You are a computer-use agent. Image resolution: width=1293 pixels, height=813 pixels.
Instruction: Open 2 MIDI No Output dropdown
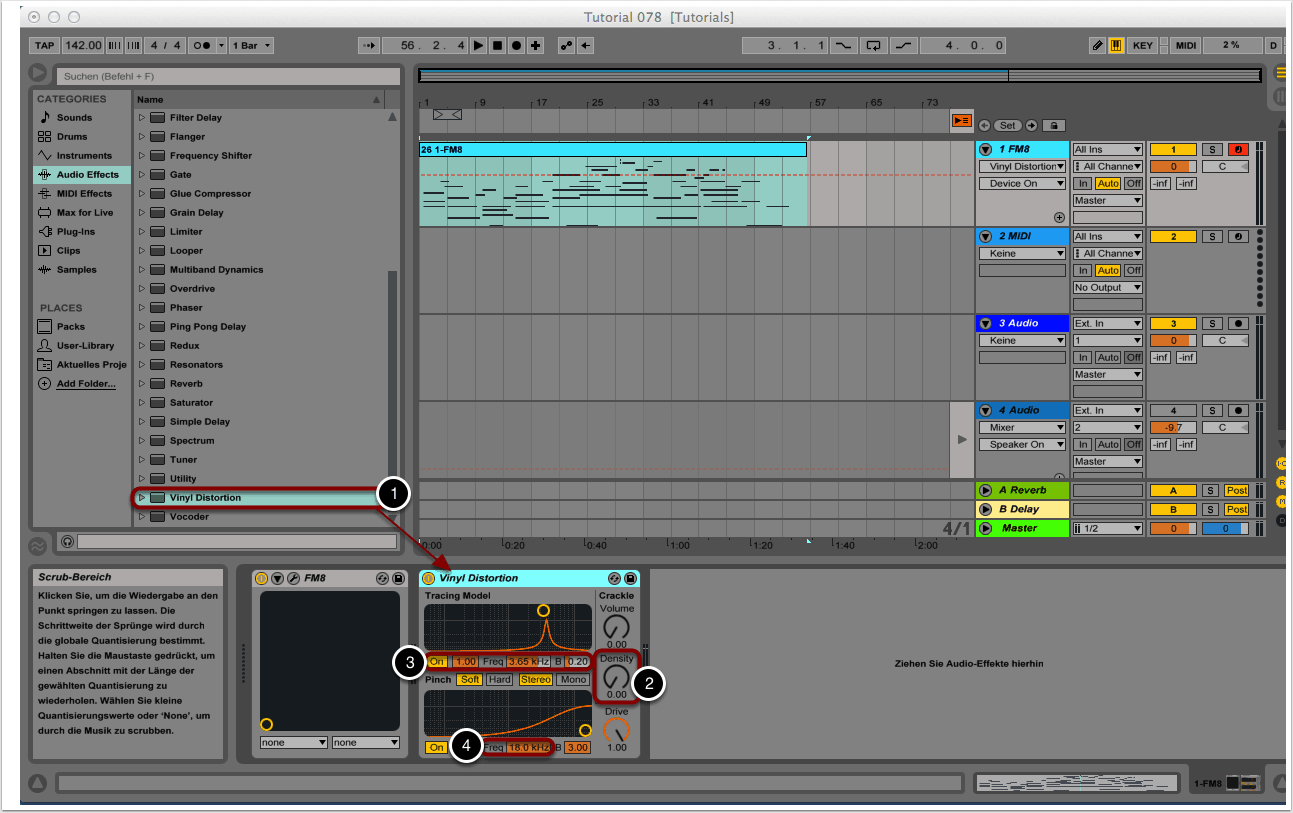tap(1107, 287)
